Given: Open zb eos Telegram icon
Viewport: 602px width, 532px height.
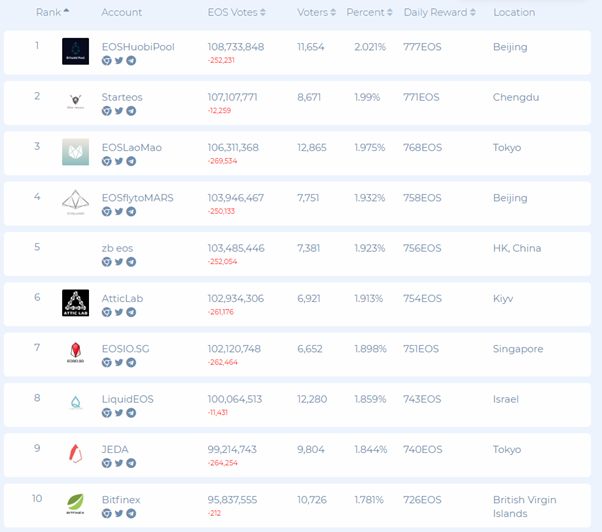Looking at the screenshot, I should click(x=131, y=262).
